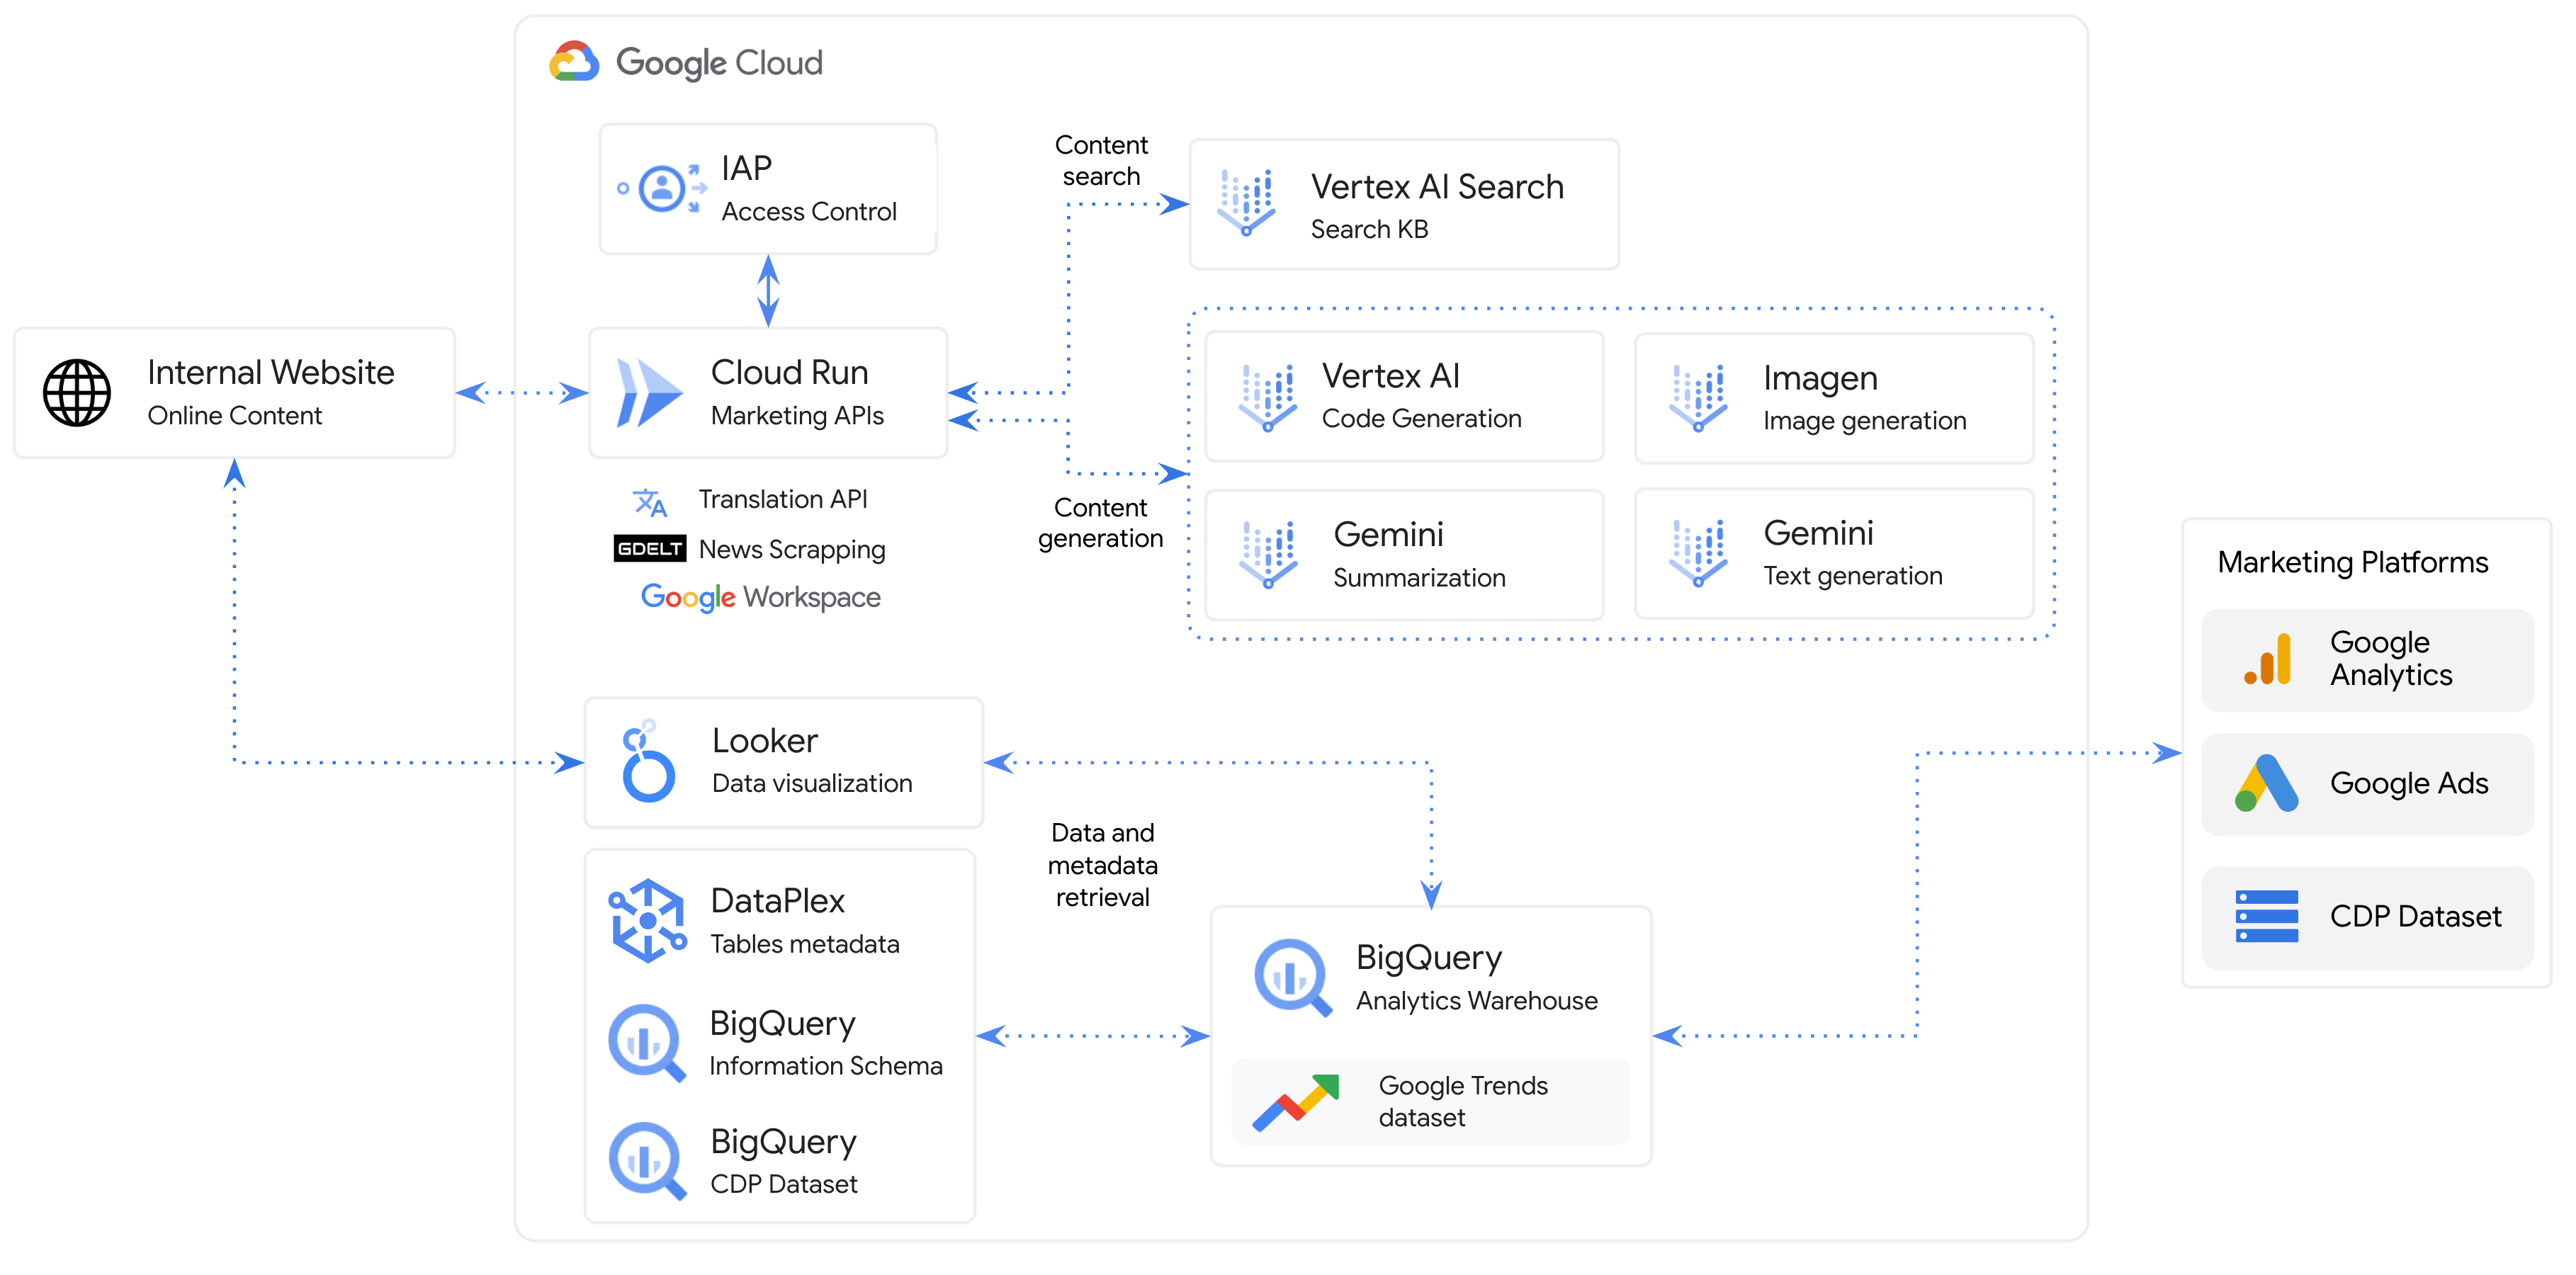2576x1275 pixels.
Task: Select the DataPlex tables metadata icon
Action: (x=647, y=920)
